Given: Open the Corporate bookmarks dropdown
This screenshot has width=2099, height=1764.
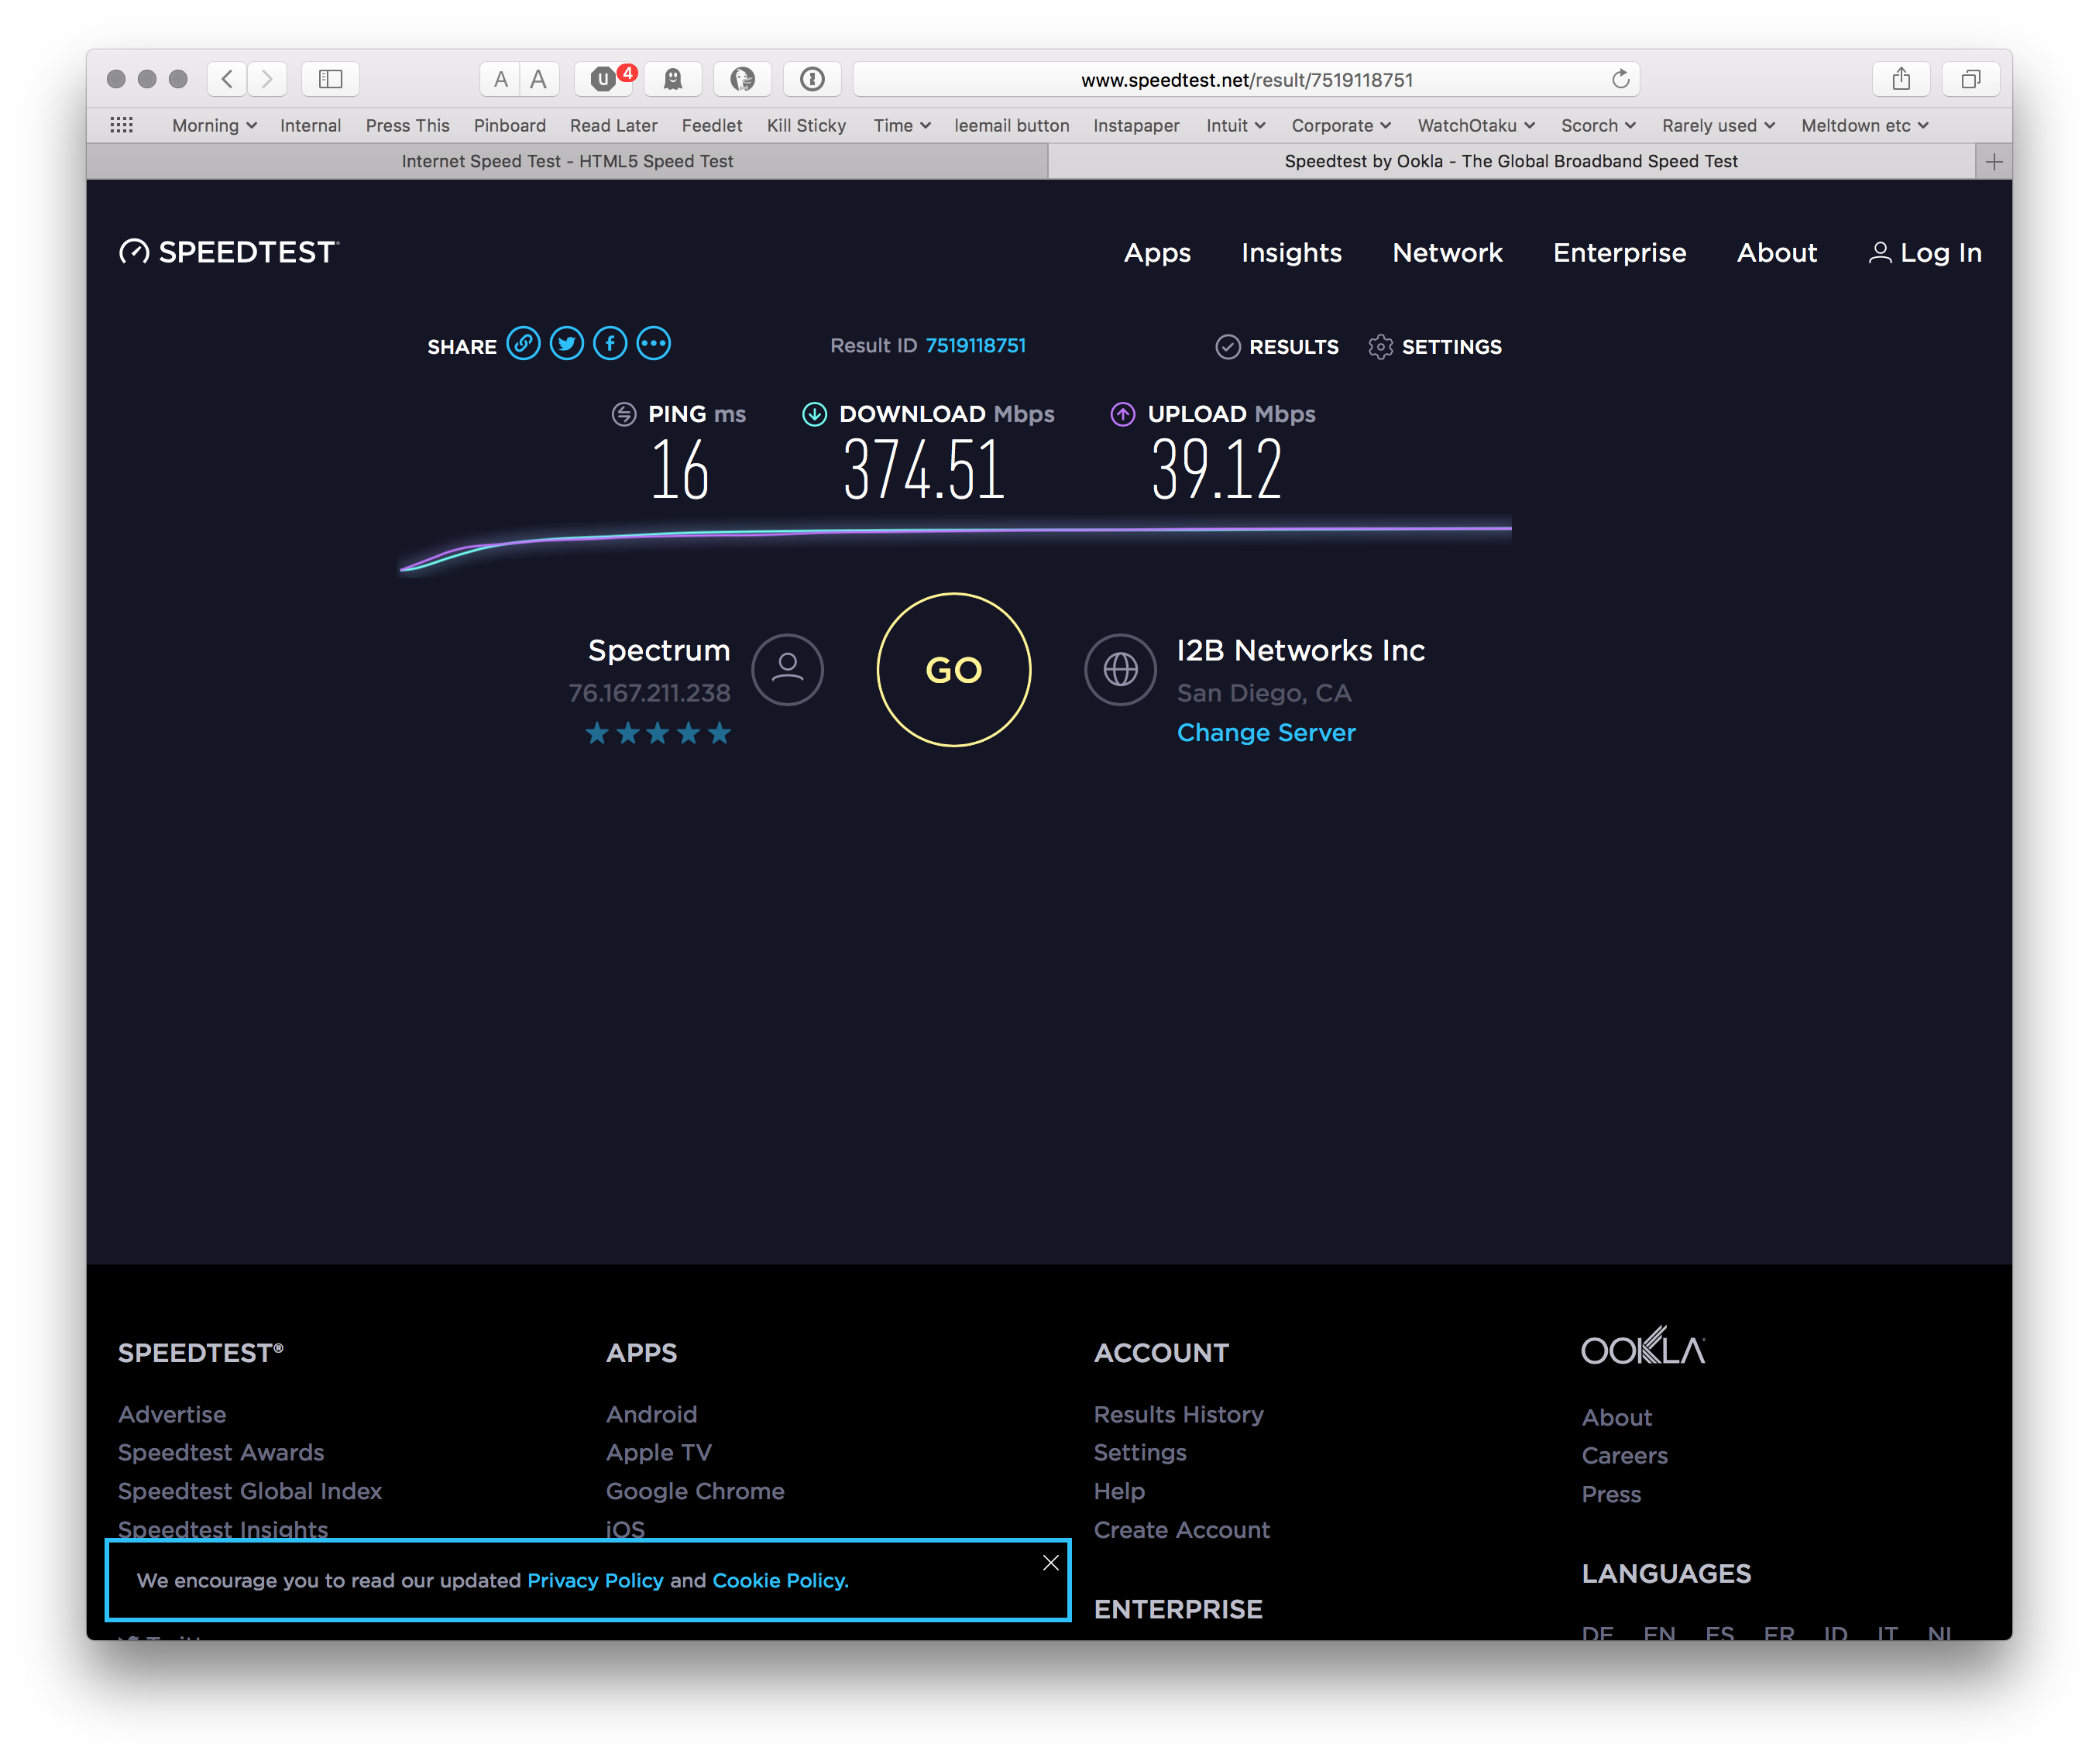Looking at the screenshot, I should click(x=1340, y=125).
